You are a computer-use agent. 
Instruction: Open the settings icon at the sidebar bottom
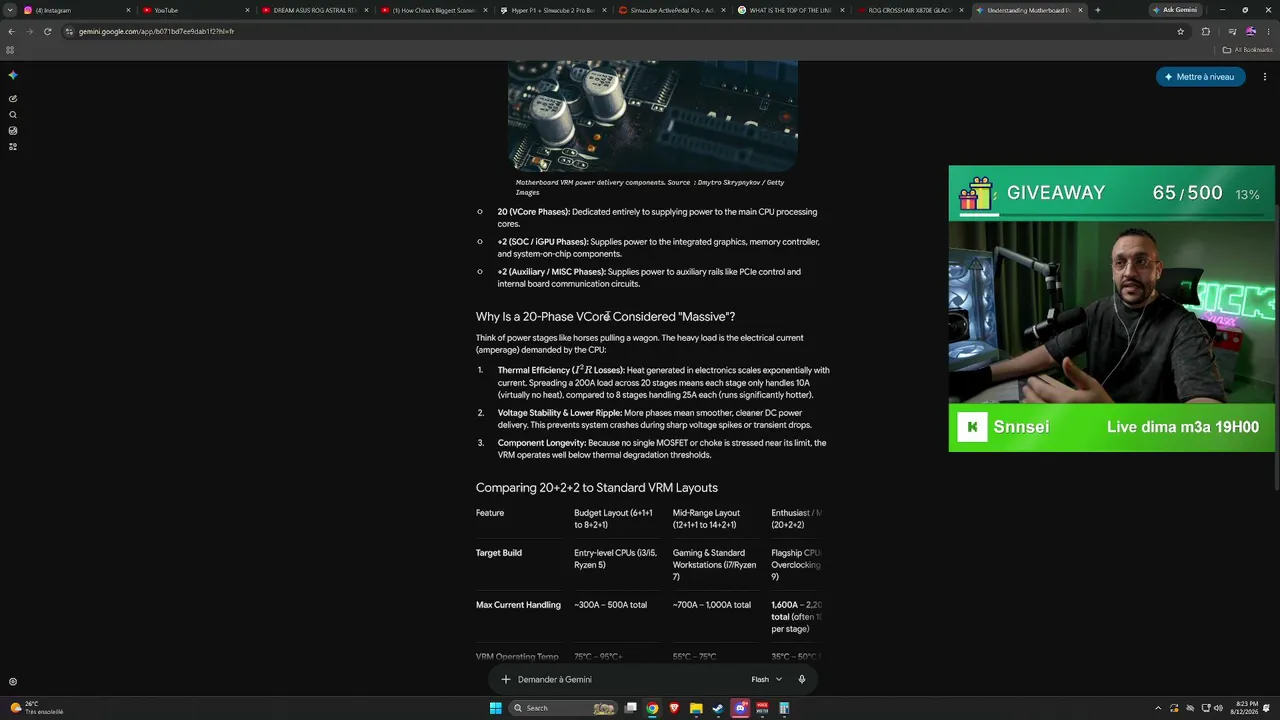point(13,682)
